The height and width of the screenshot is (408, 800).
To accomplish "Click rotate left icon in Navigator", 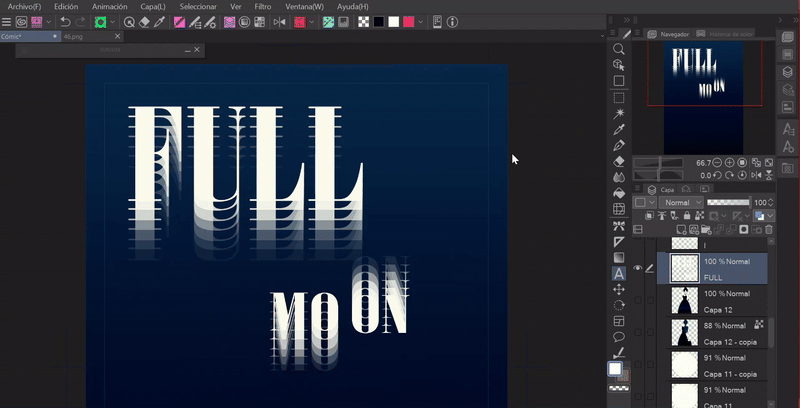I will (x=717, y=175).
